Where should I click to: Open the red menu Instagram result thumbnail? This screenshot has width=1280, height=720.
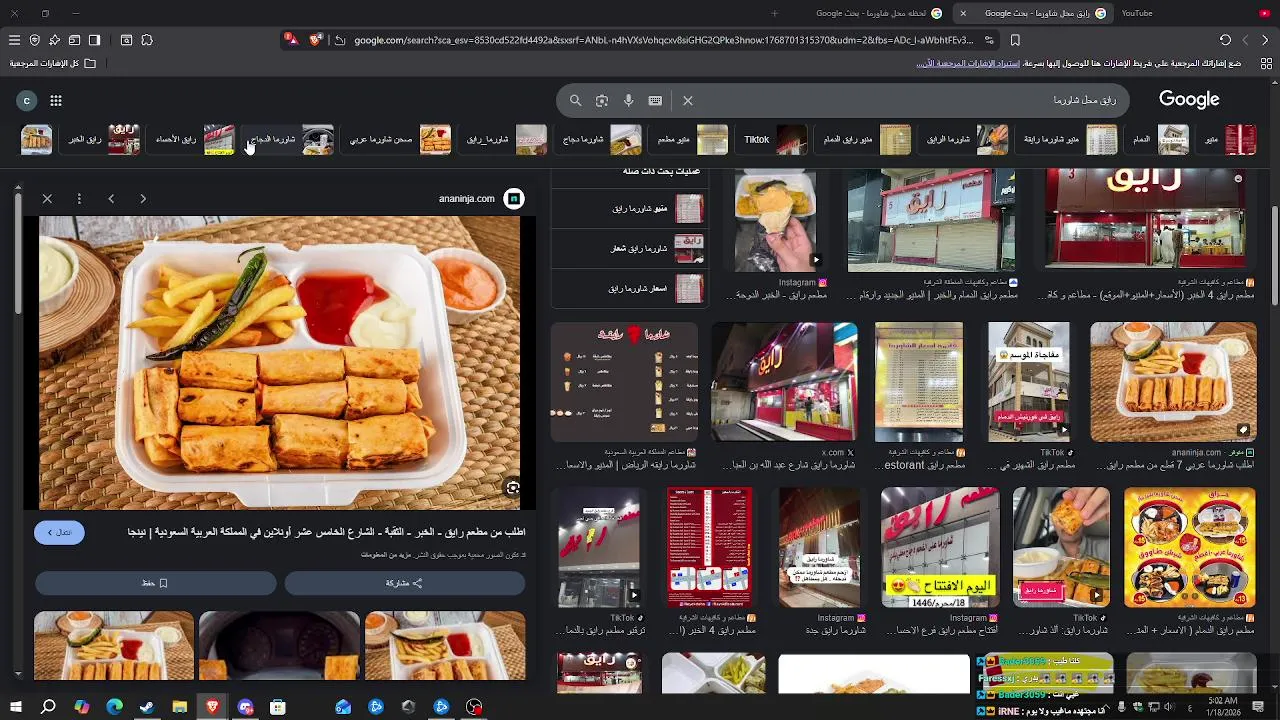[x=710, y=548]
